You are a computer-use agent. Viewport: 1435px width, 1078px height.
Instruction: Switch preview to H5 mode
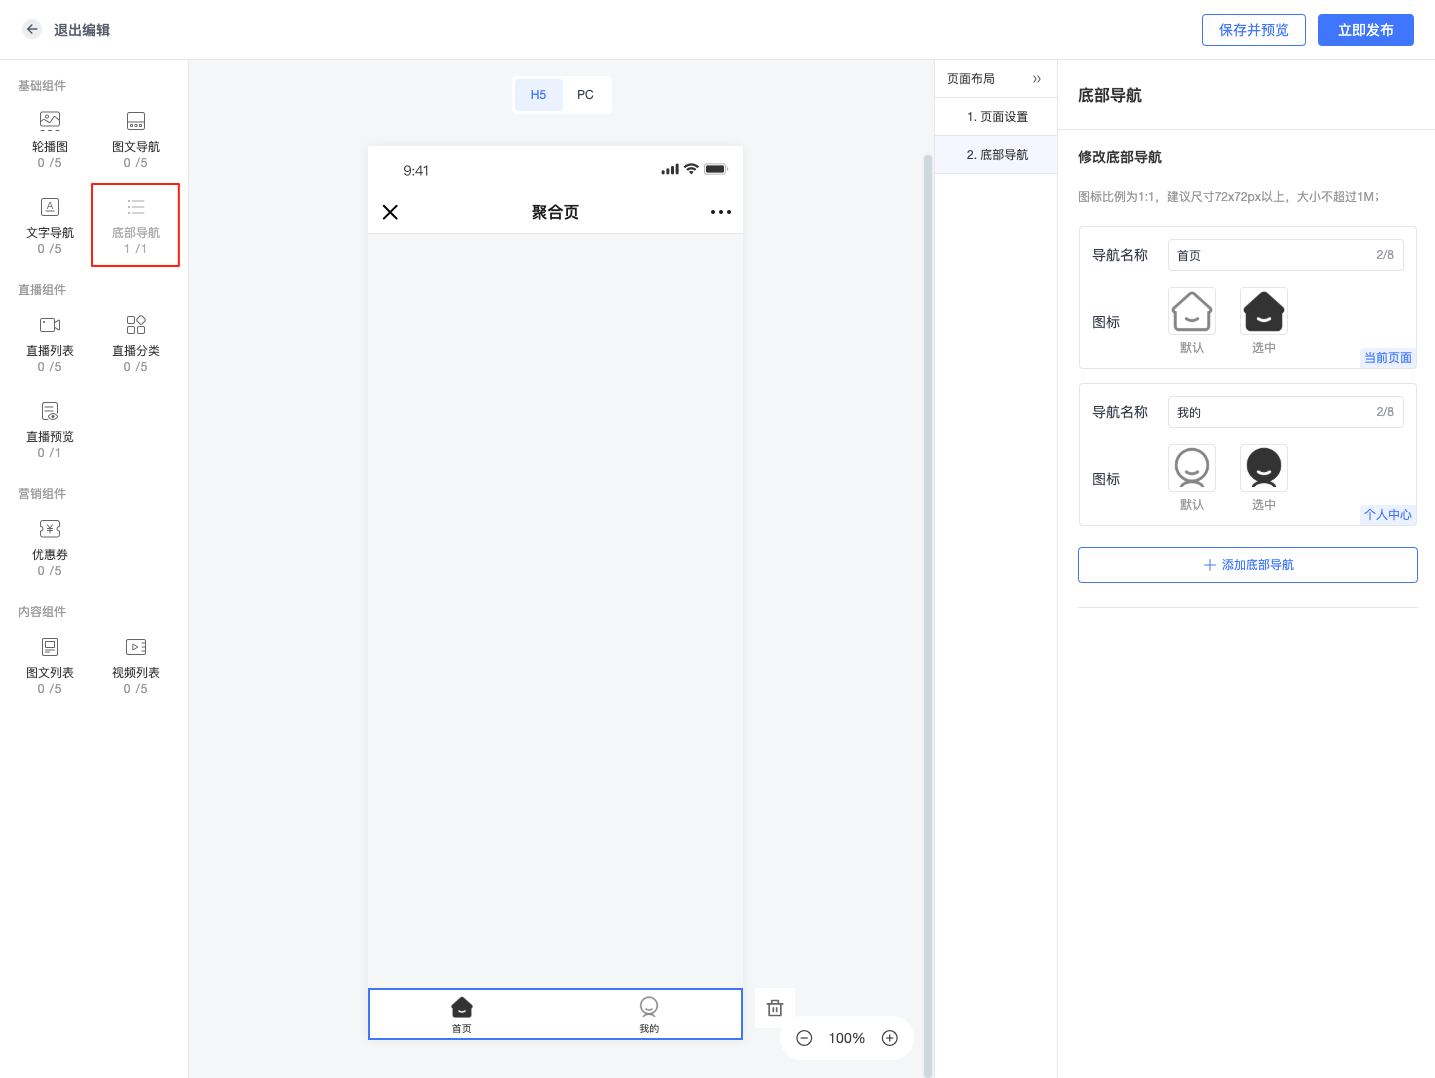point(538,95)
